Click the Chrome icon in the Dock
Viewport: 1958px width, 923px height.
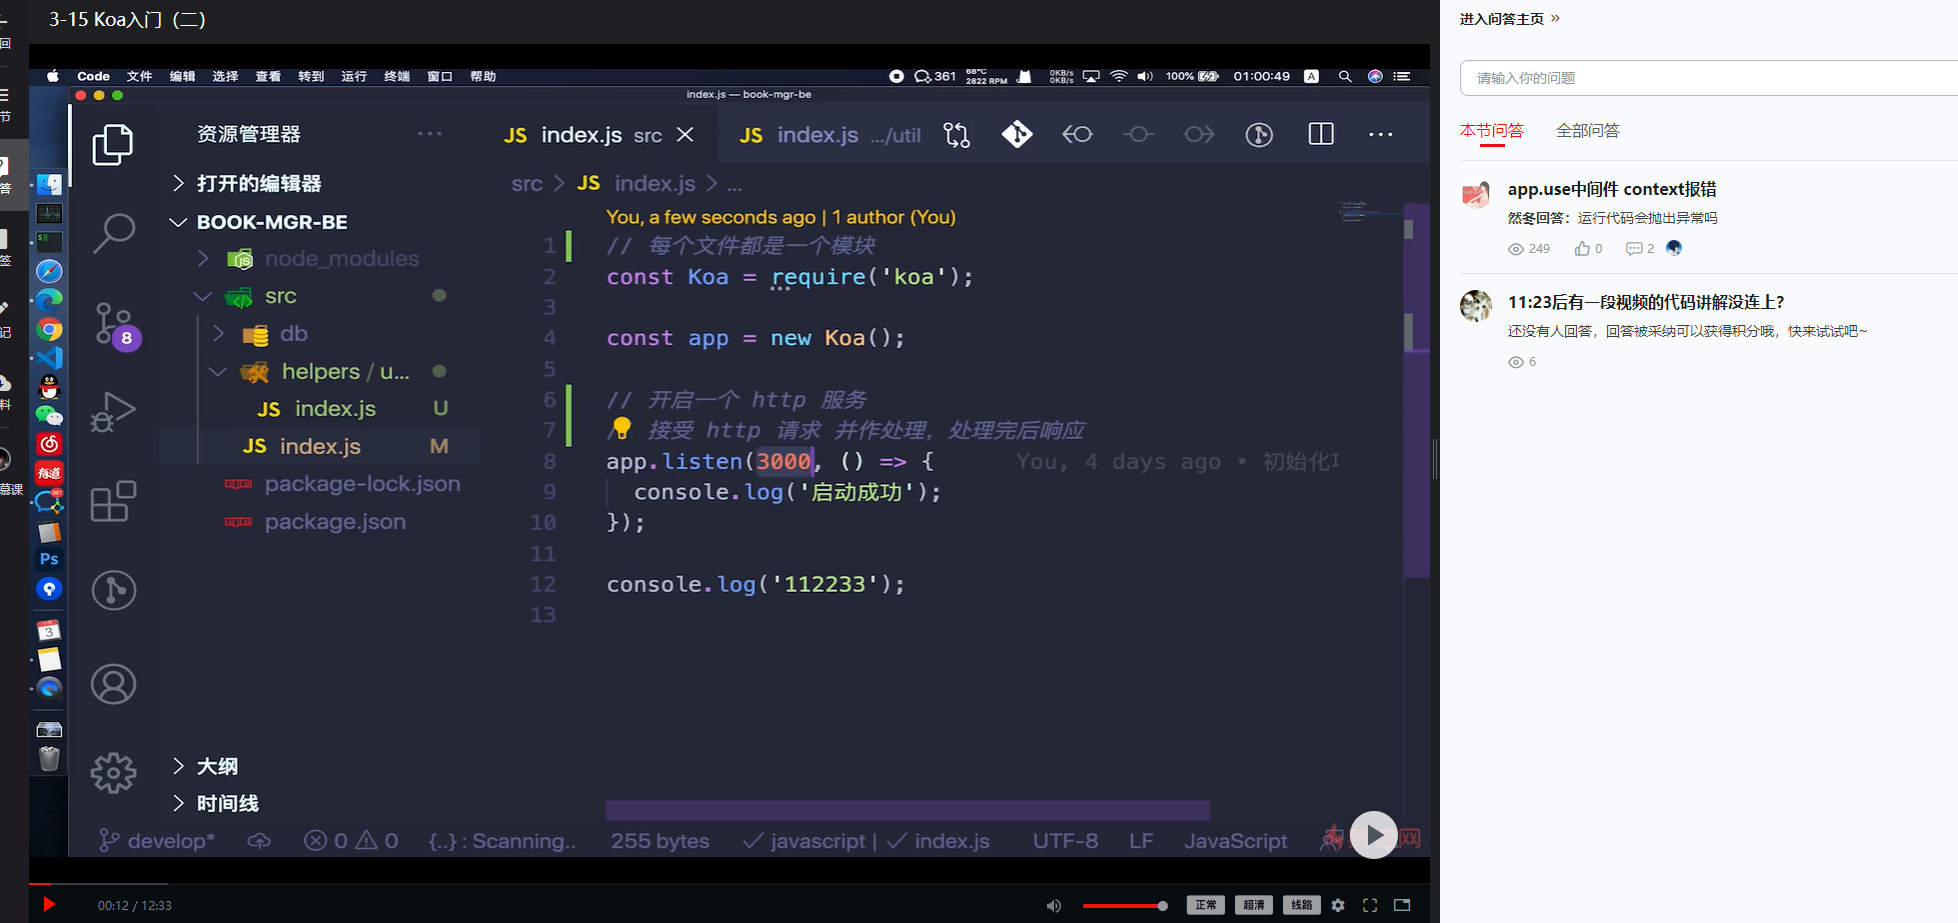click(49, 329)
